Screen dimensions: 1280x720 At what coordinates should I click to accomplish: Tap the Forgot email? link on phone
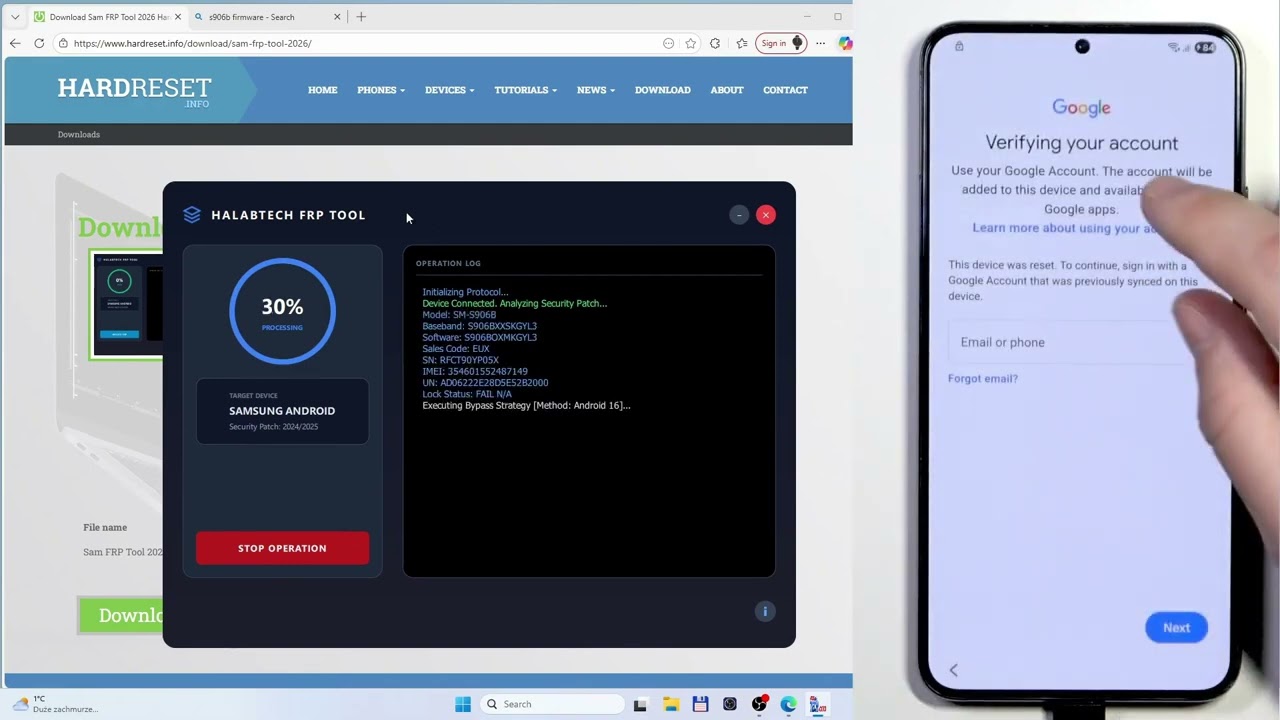983,378
